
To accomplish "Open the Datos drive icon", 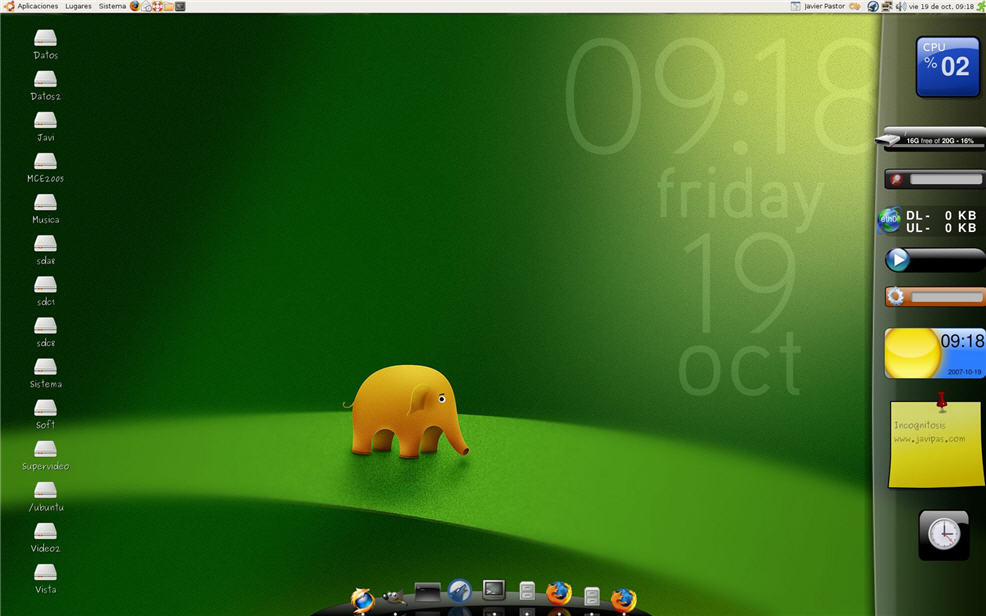I will point(45,38).
